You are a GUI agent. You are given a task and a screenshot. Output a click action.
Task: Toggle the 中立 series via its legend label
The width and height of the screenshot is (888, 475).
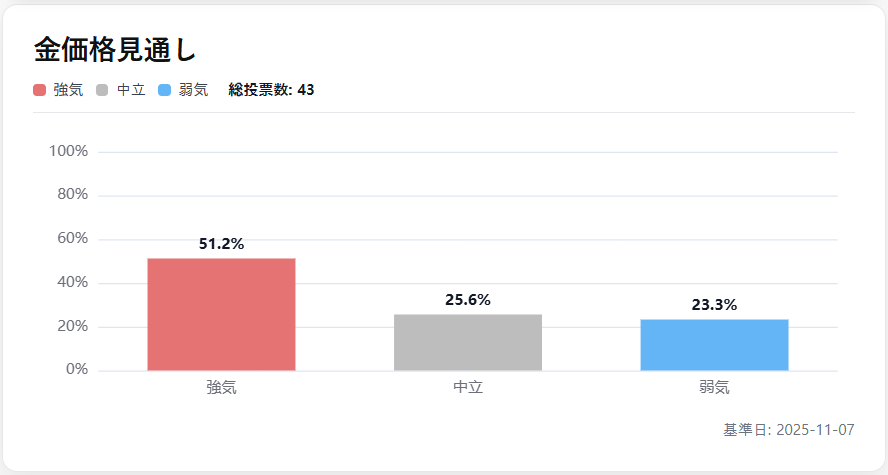(x=131, y=90)
